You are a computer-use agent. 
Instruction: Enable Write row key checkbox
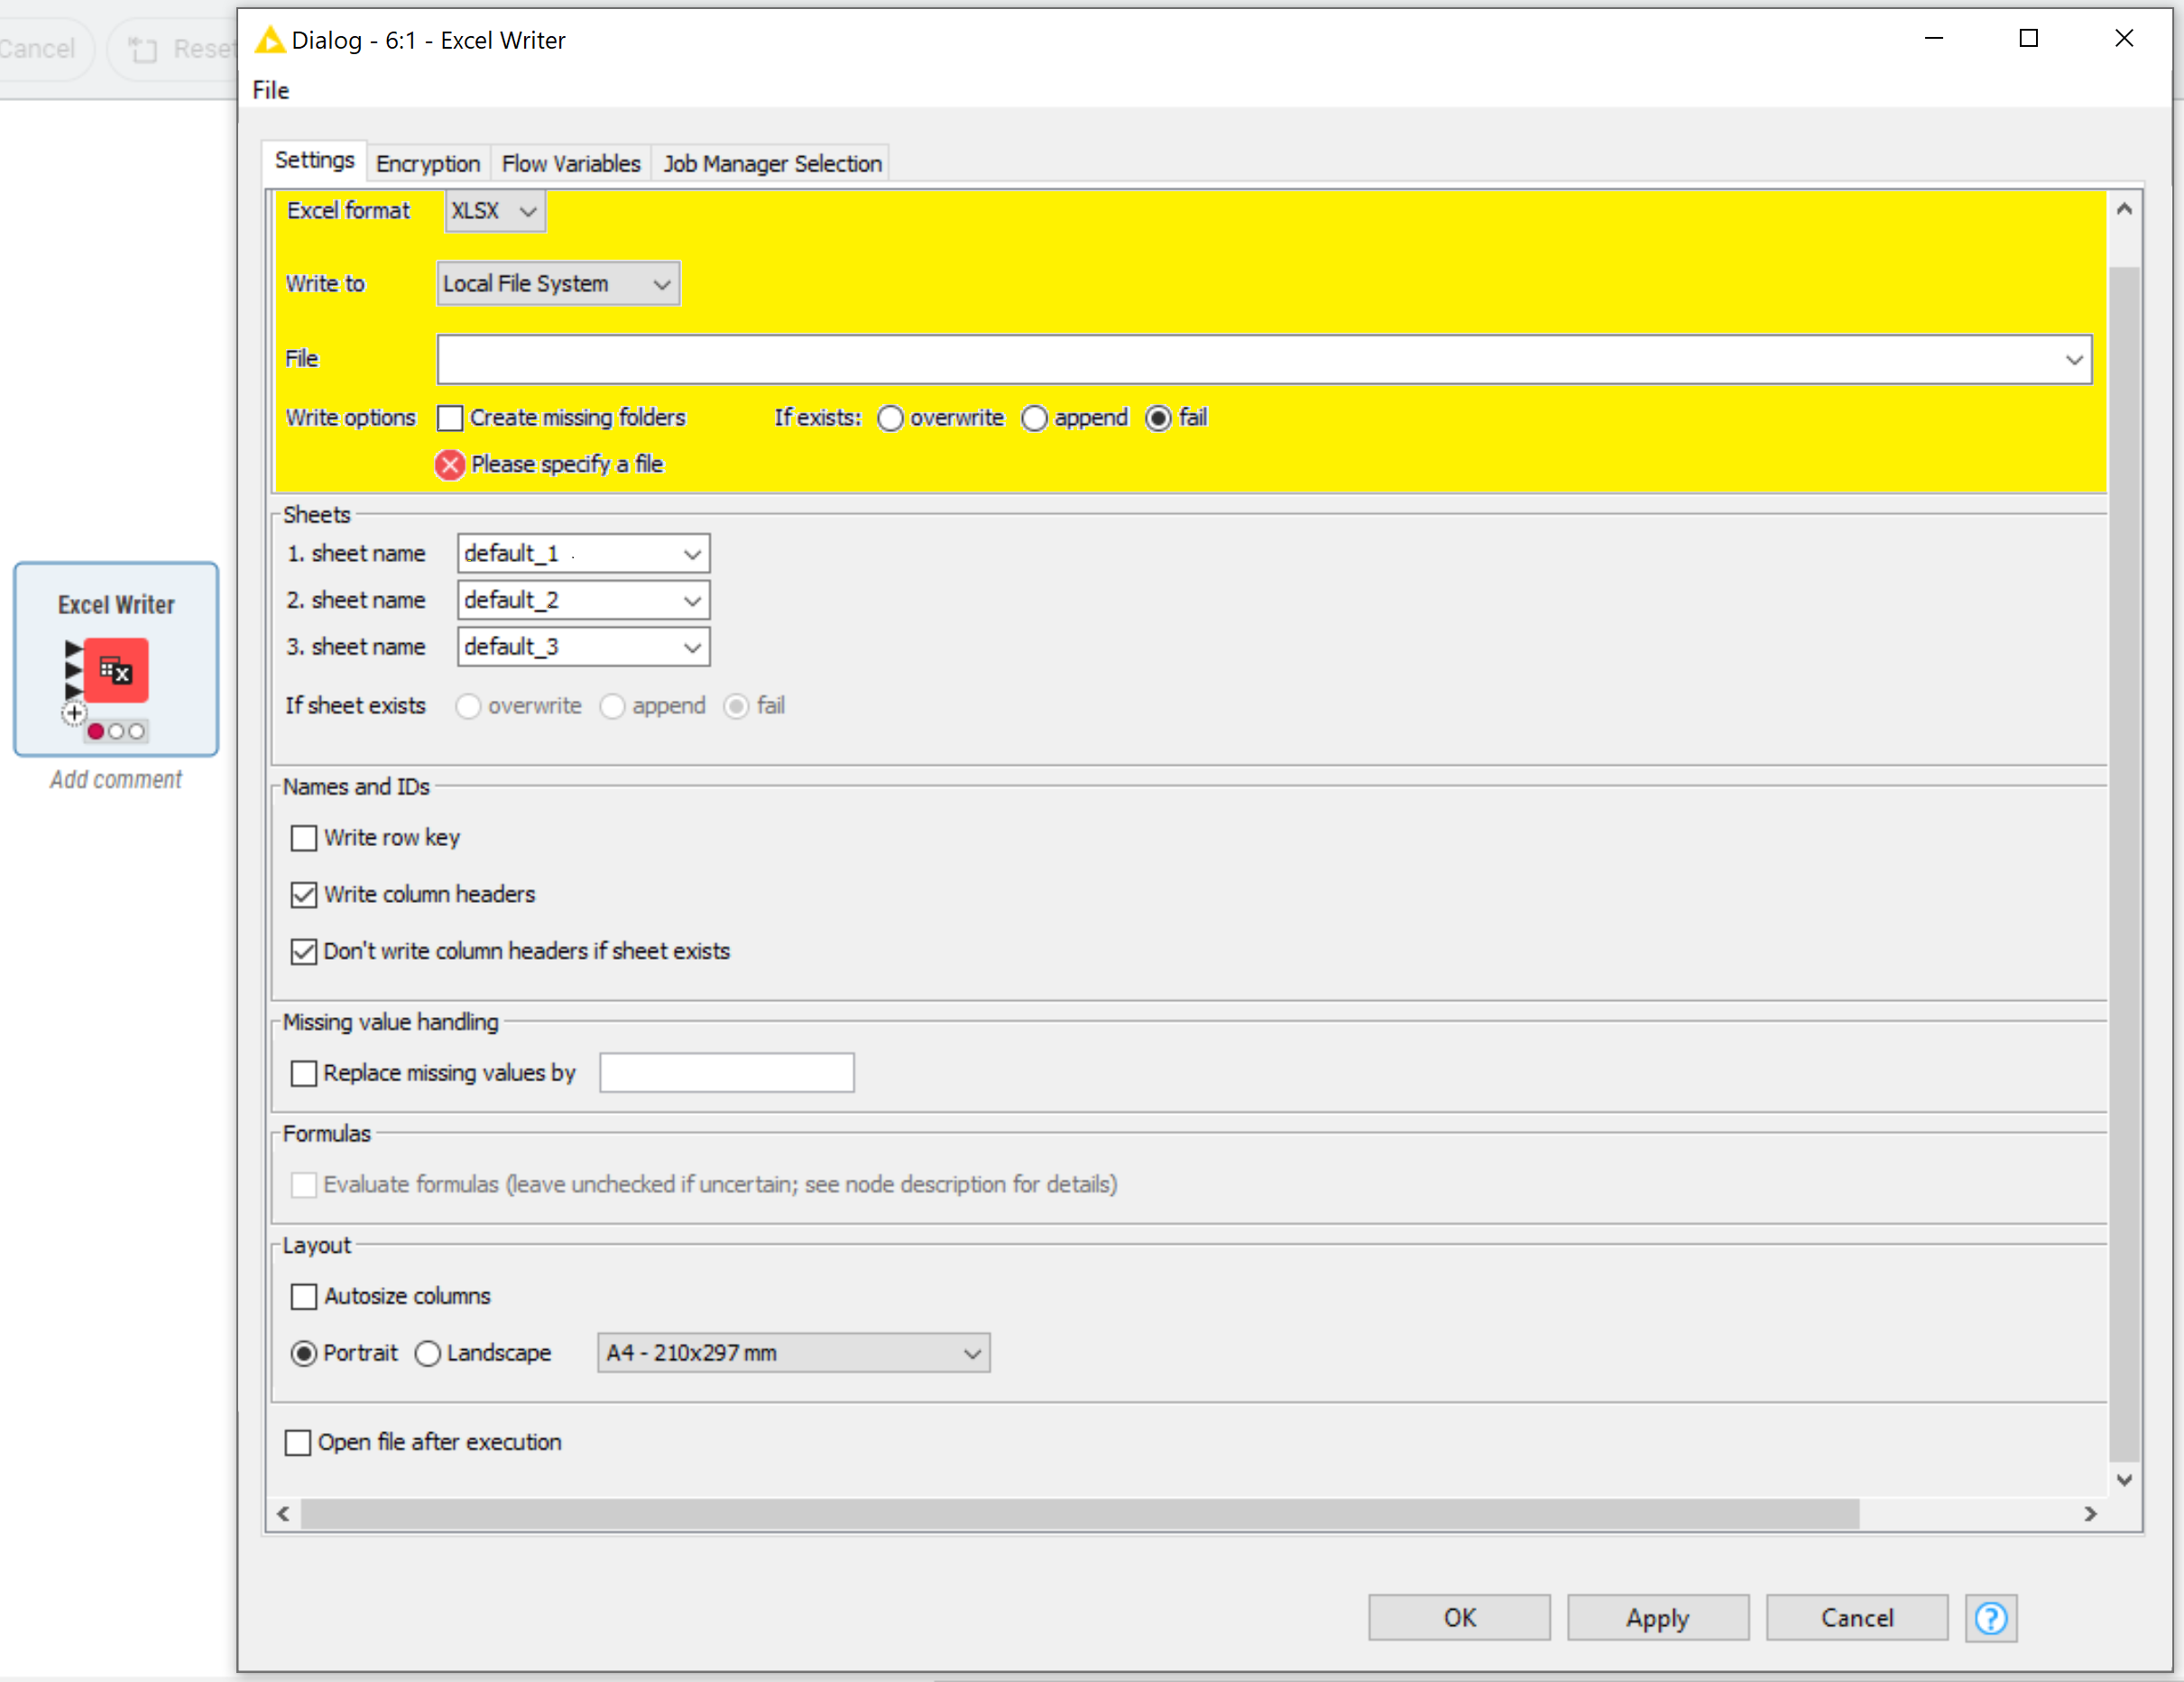point(304,838)
